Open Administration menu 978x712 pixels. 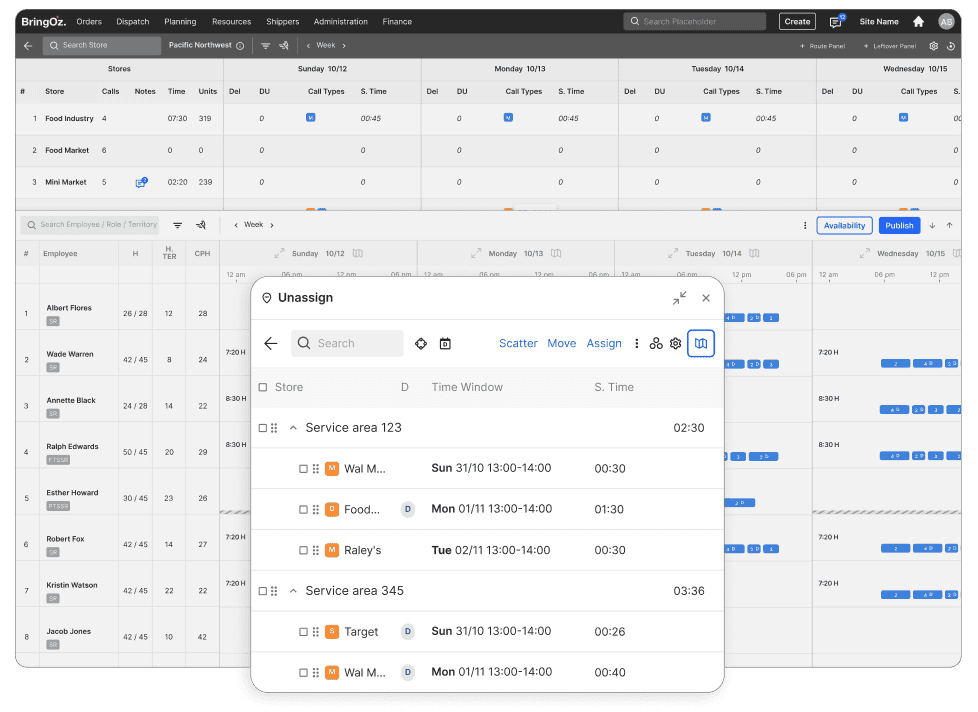click(341, 22)
